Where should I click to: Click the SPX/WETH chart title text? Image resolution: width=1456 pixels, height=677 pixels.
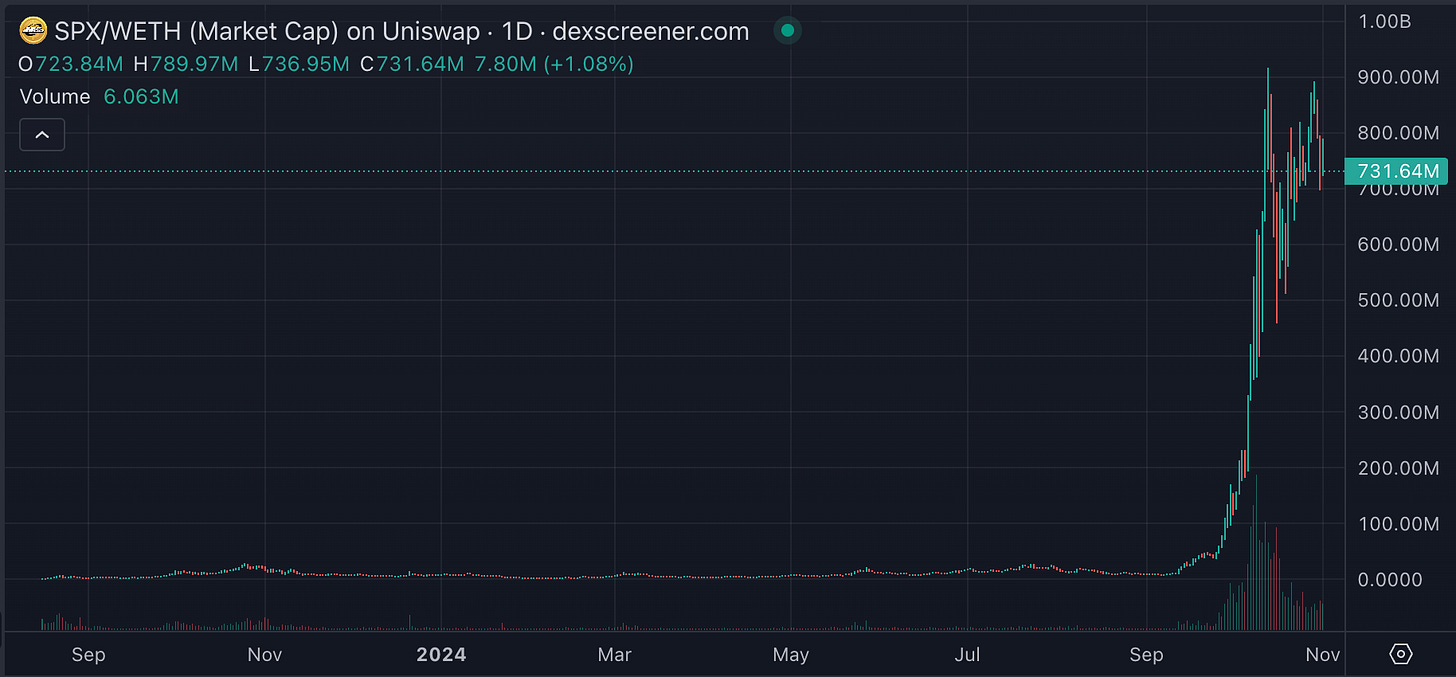tap(402, 31)
